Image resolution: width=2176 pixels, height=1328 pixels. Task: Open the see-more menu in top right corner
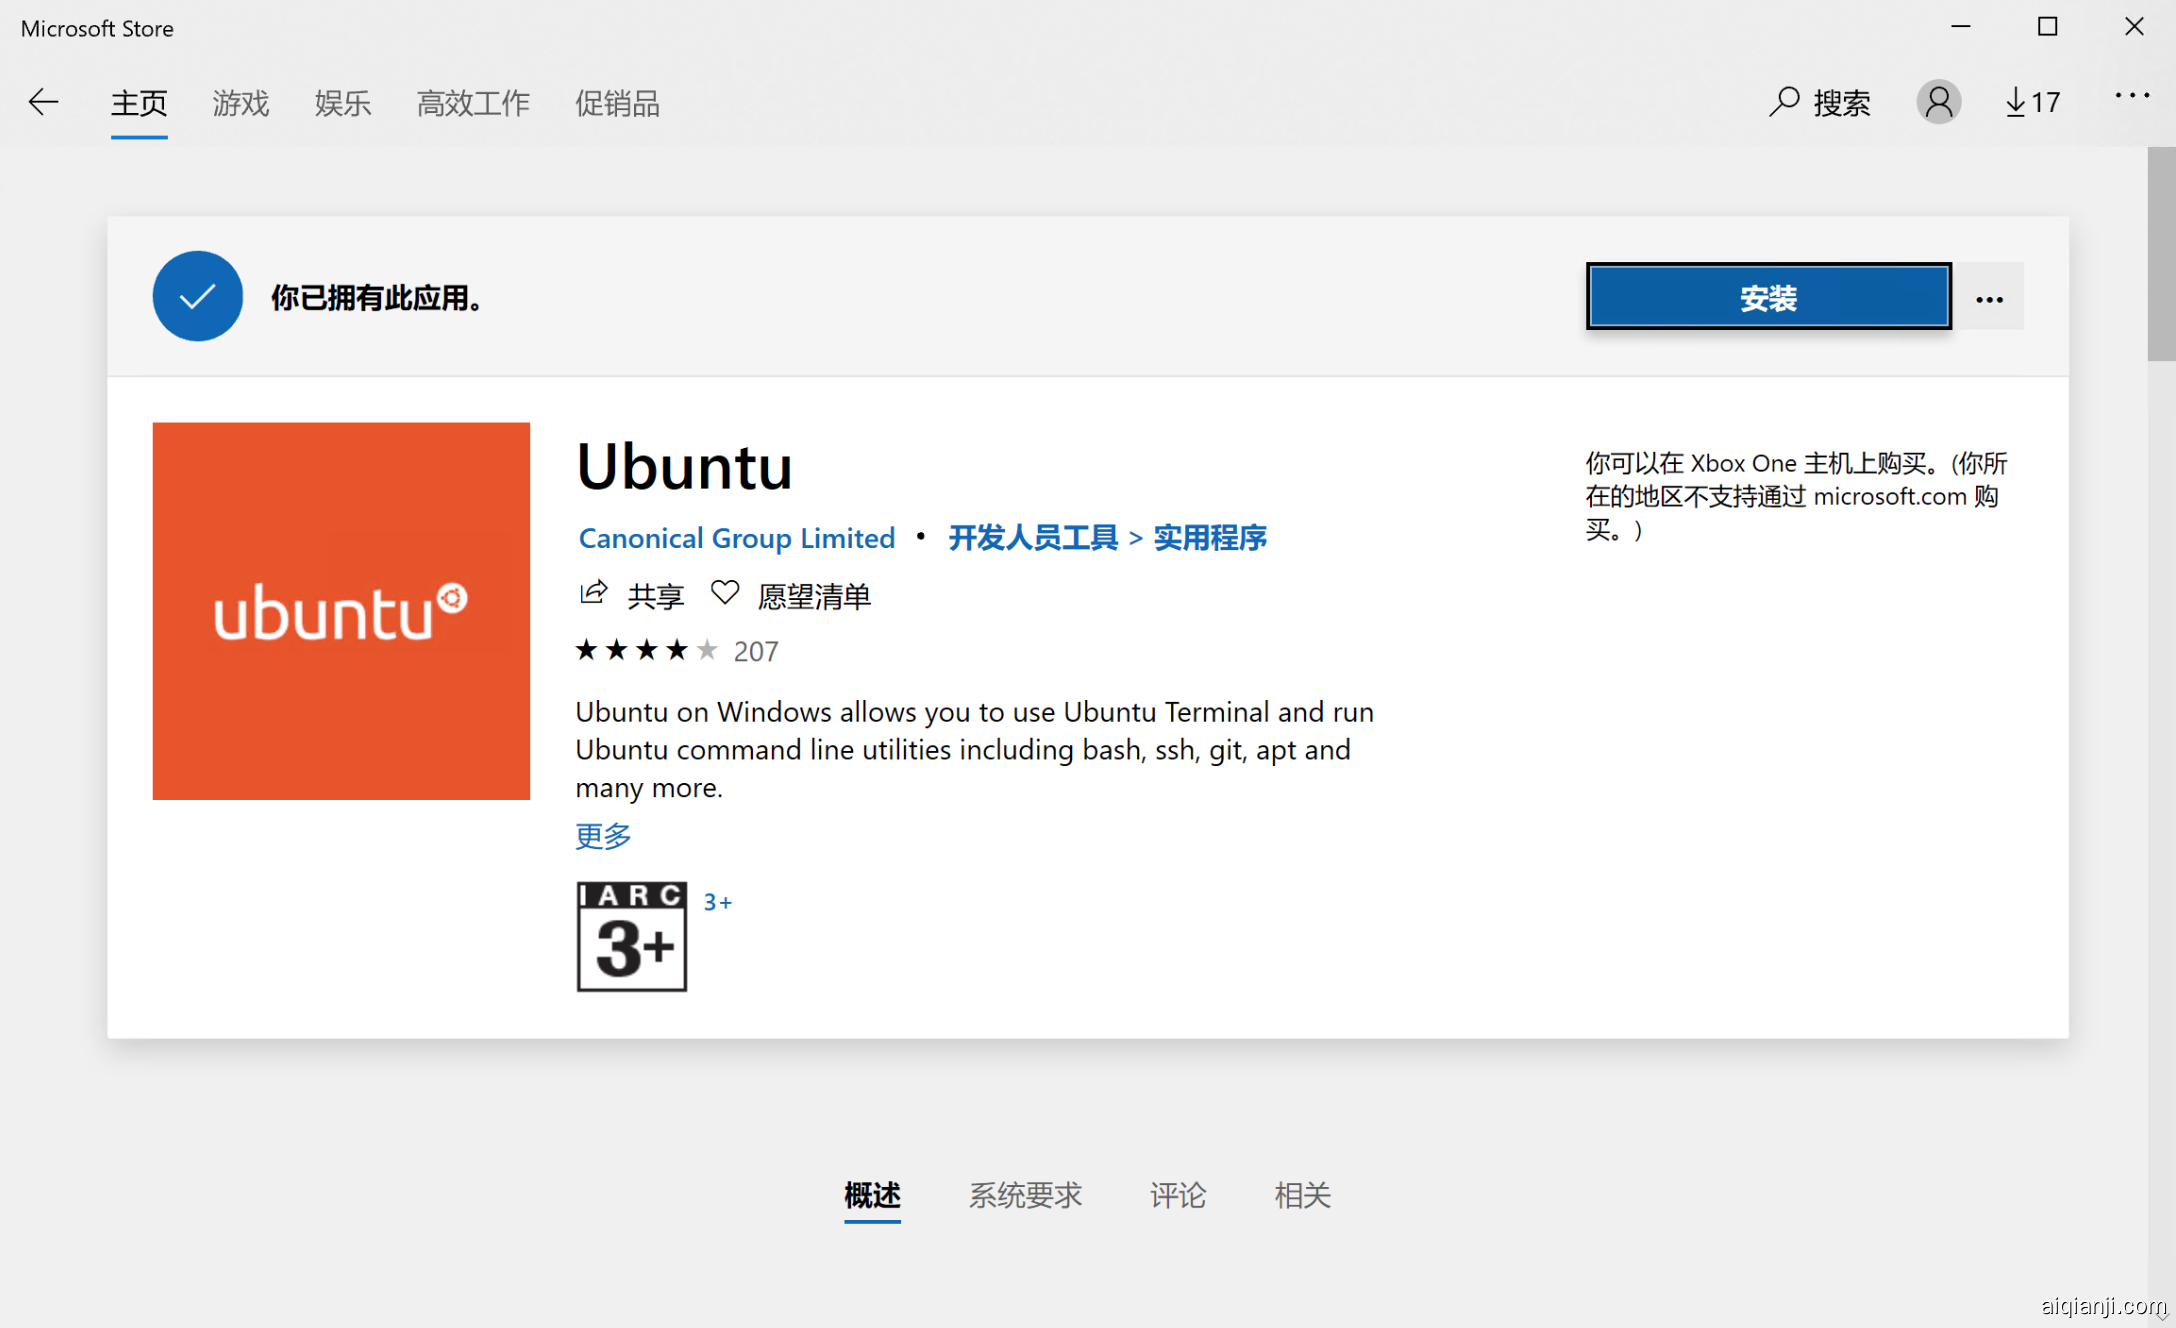point(2132,94)
